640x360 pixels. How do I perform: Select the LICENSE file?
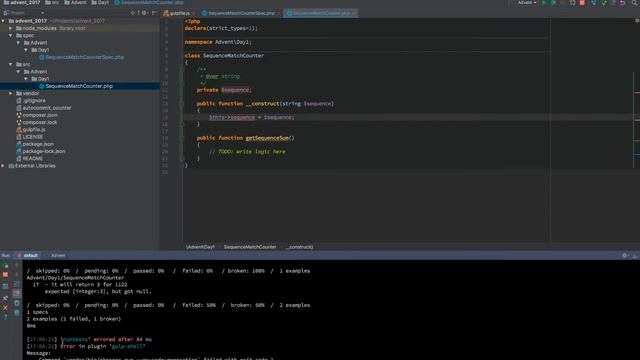click(32, 137)
